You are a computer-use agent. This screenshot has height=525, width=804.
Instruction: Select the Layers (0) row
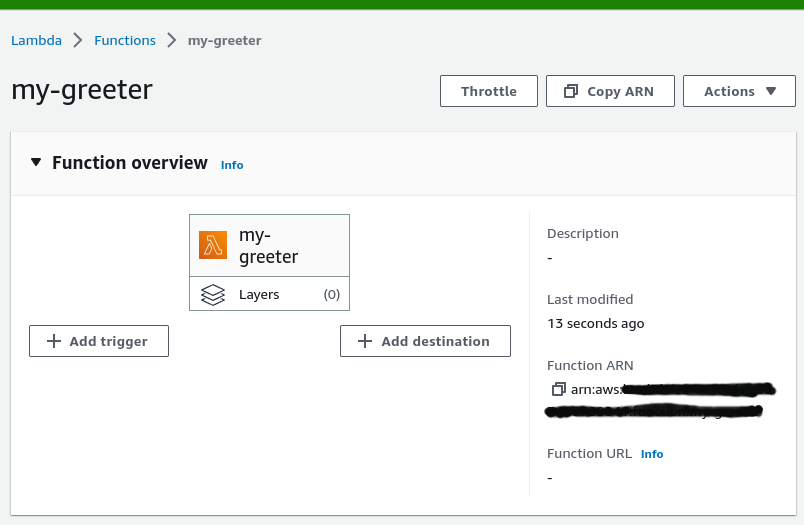tap(269, 294)
